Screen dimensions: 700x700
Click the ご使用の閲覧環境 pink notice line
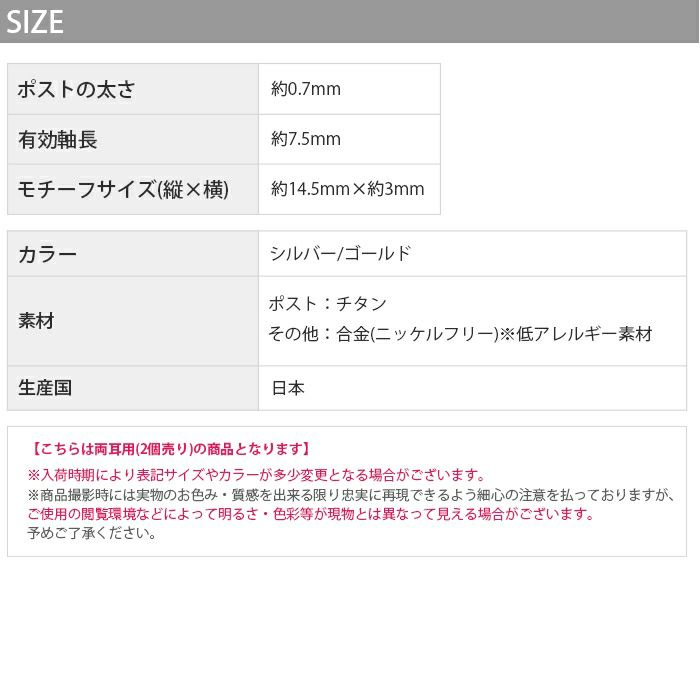click(x=311, y=514)
